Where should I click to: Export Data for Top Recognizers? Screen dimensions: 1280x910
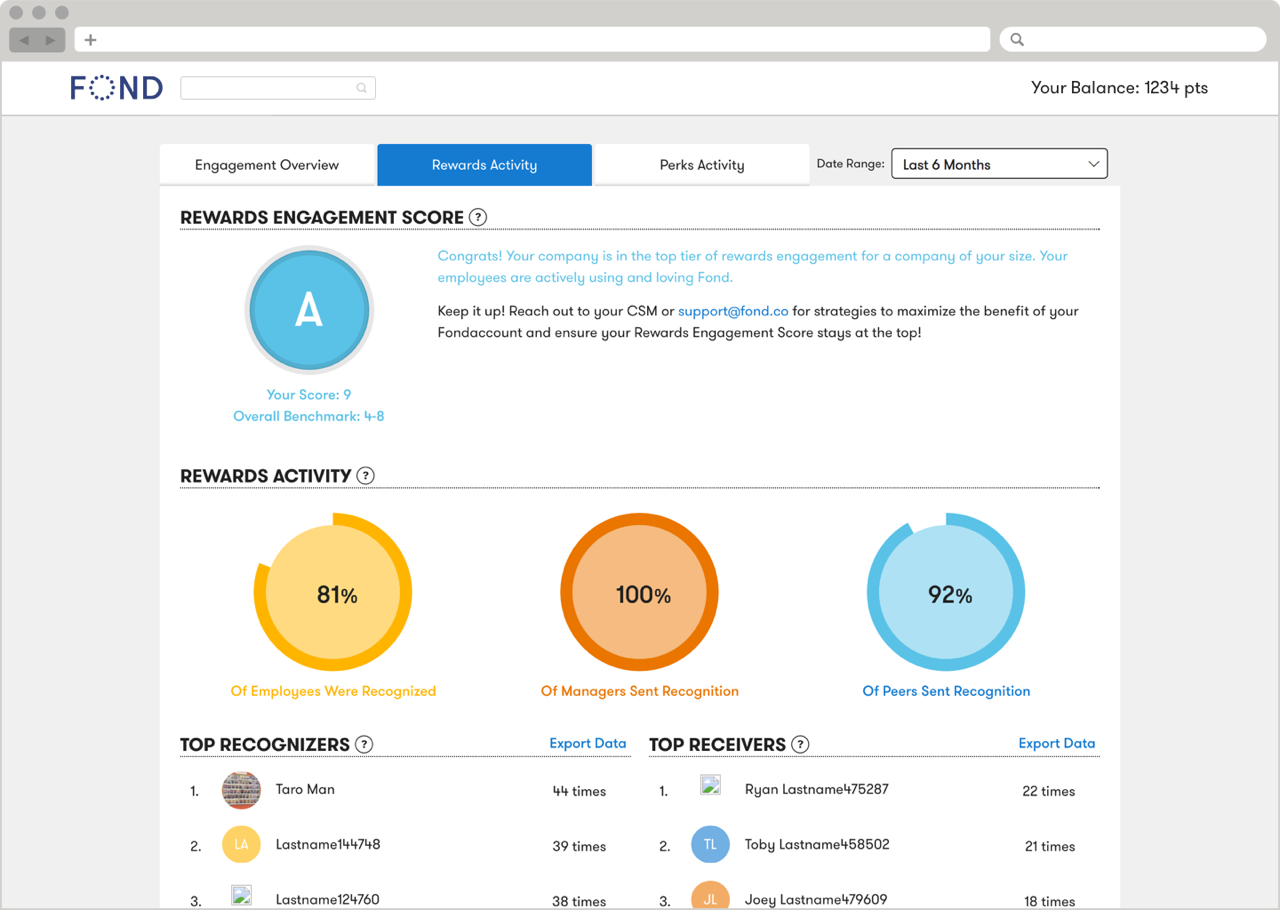(588, 743)
